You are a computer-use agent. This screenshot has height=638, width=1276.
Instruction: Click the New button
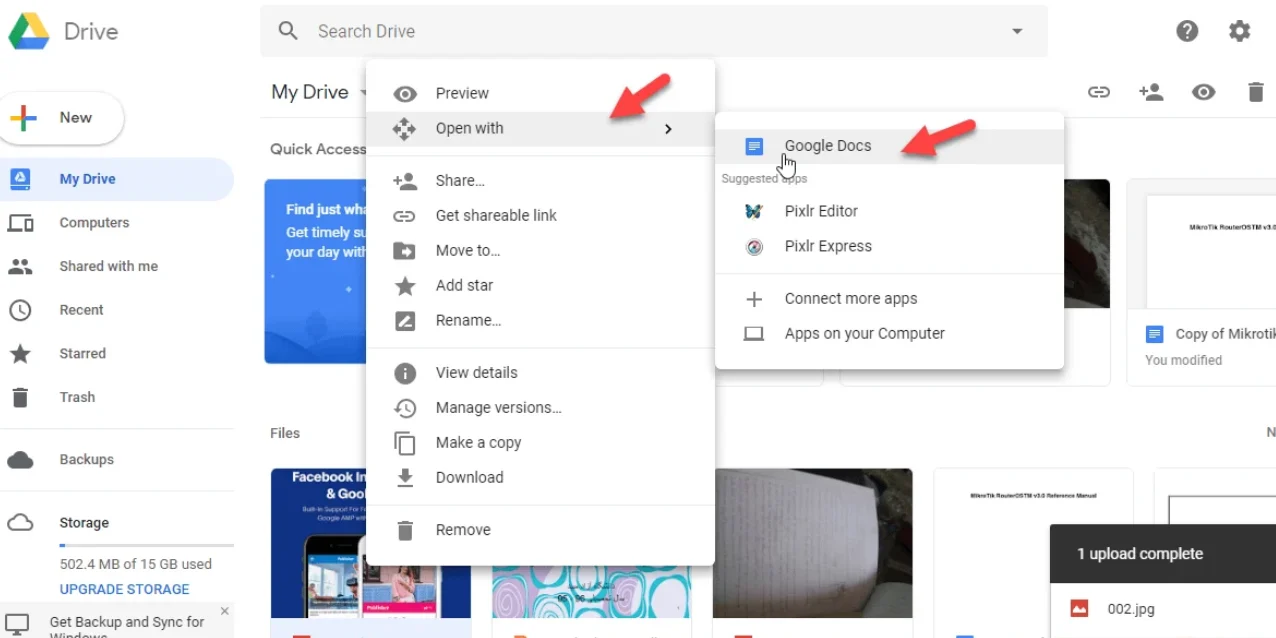62,117
